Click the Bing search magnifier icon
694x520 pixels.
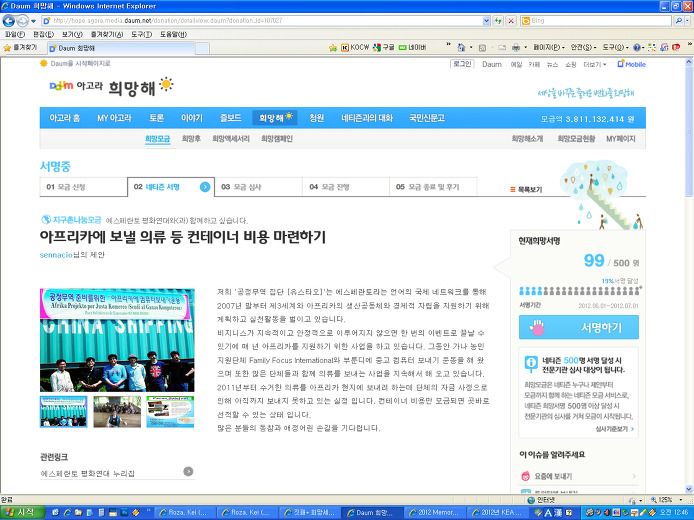point(679,20)
